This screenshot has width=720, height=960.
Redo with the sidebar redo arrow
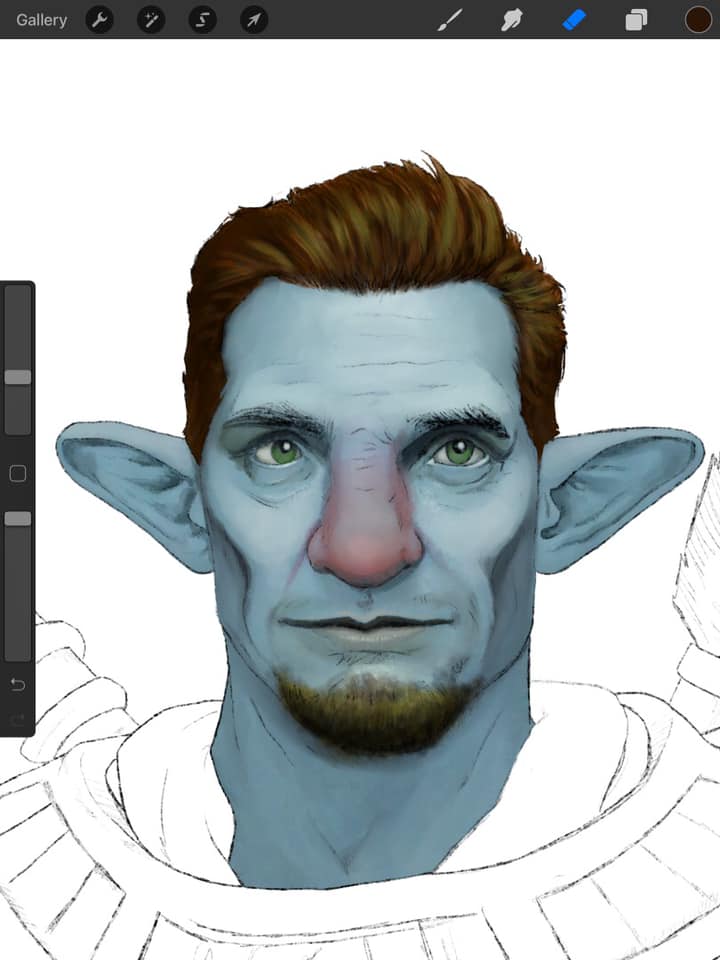tap(18, 719)
